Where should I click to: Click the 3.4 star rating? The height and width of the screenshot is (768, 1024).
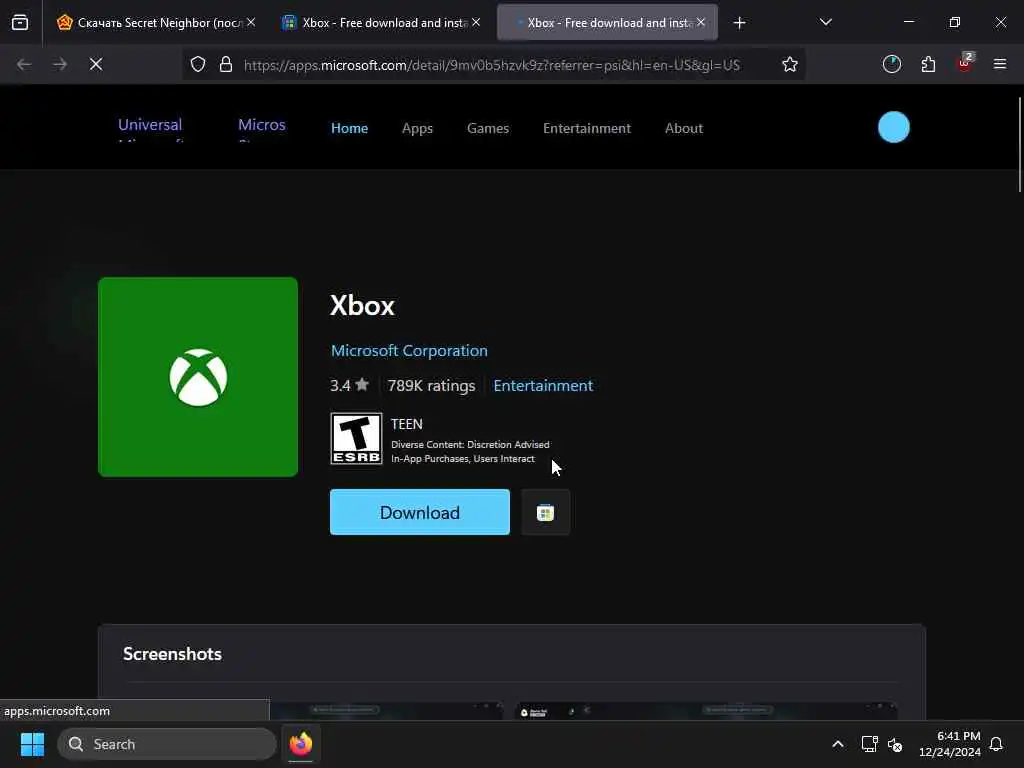click(349, 385)
